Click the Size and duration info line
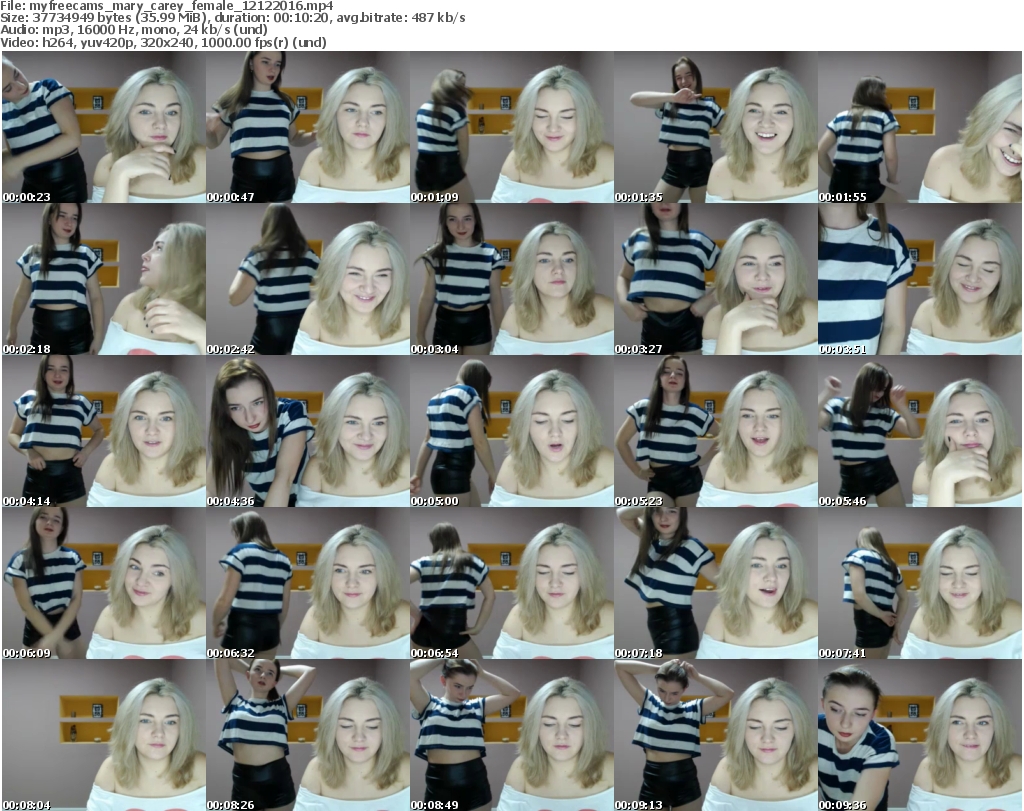 [x=233, y=18]
